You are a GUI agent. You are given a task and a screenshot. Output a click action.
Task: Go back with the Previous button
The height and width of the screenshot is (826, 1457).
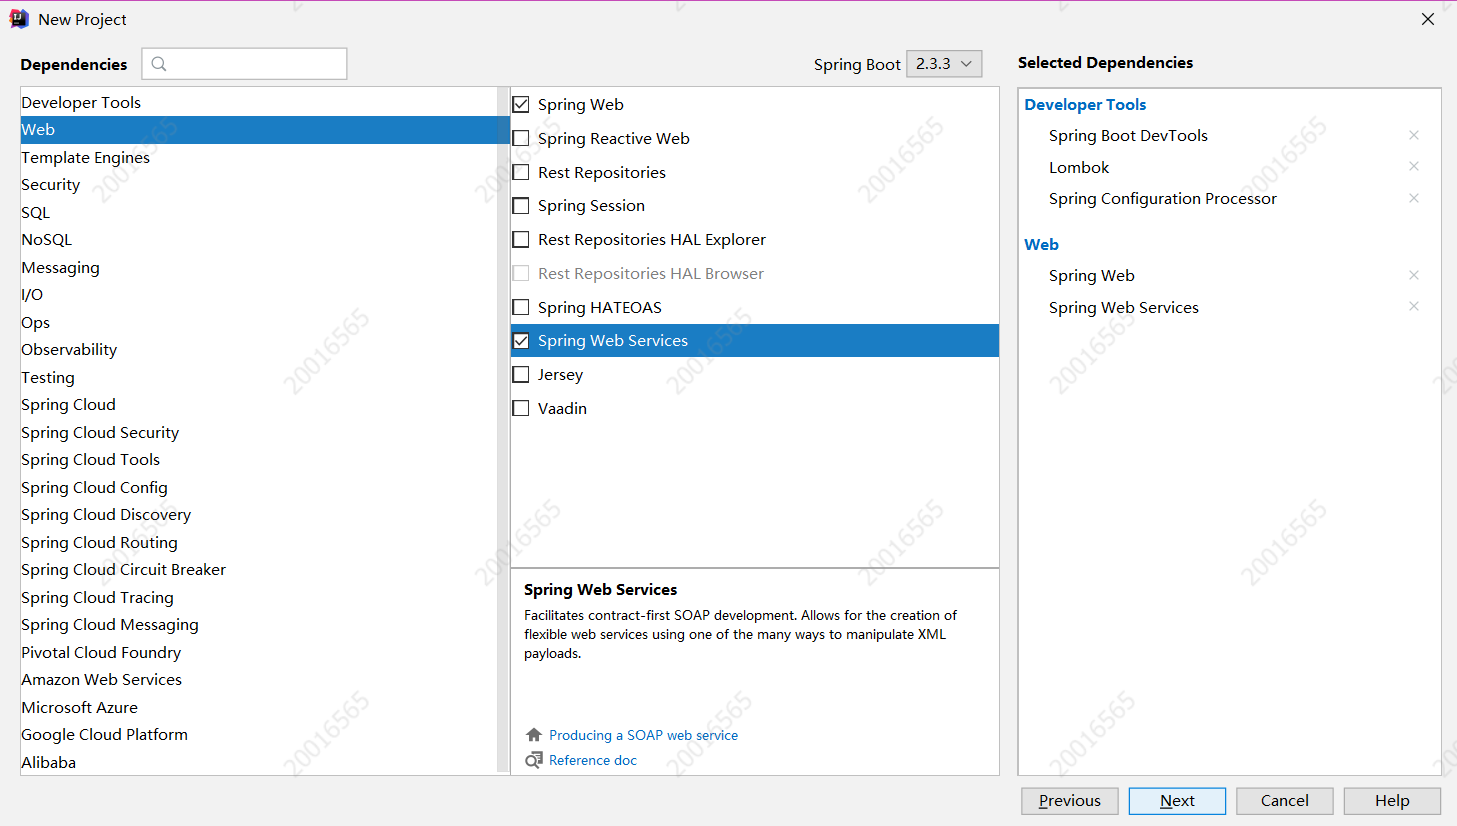(x=1069, y=801)
